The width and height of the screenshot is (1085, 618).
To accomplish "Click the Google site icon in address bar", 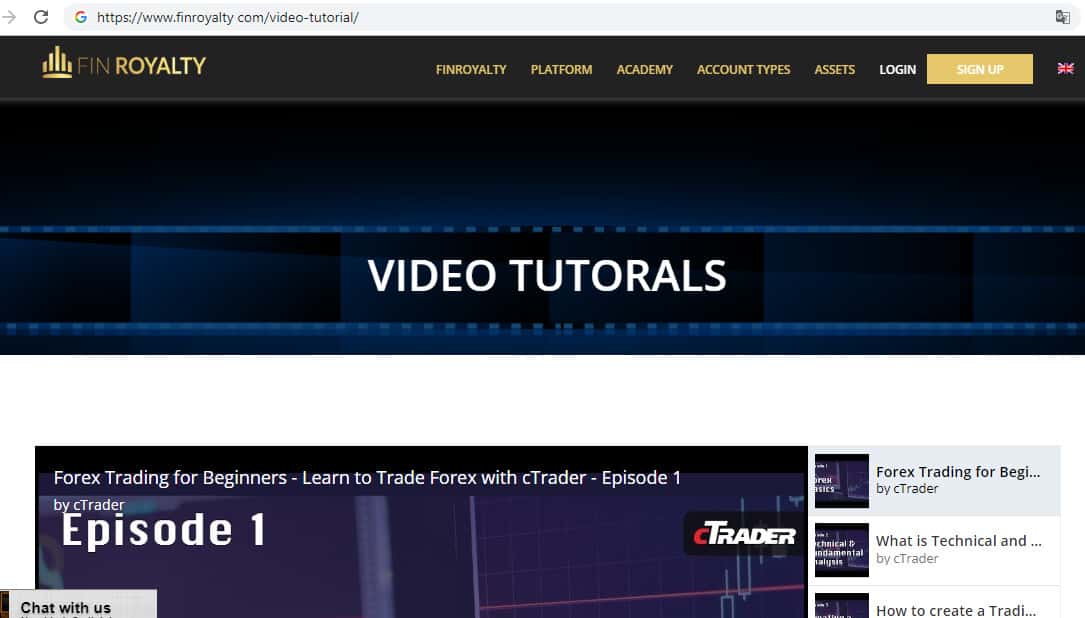I will [x=81, y=17].
